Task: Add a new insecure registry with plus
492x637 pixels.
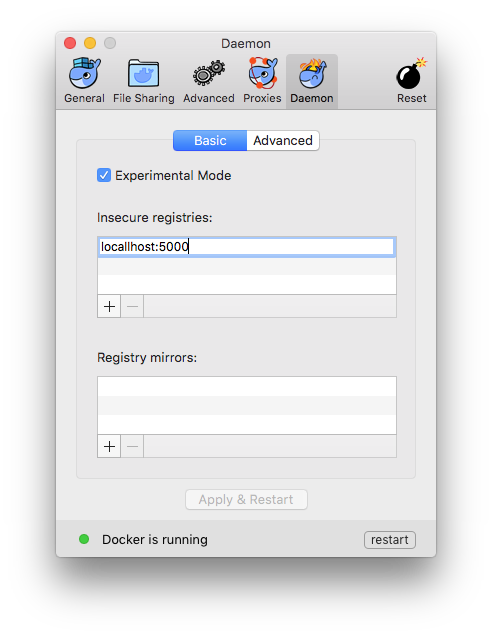Action: coord(109,306)
